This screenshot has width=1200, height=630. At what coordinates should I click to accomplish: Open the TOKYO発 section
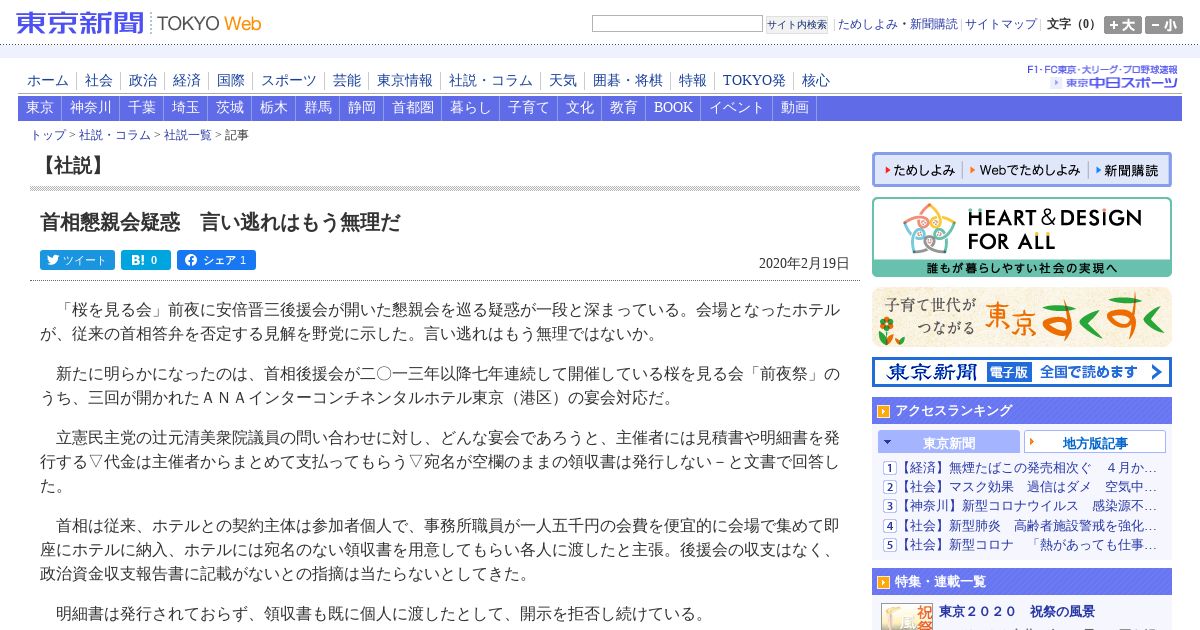[754, 80]
